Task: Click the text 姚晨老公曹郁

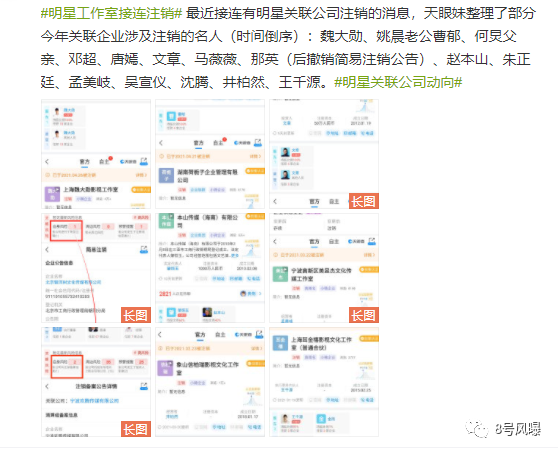Action: click(x=418, y=36)
